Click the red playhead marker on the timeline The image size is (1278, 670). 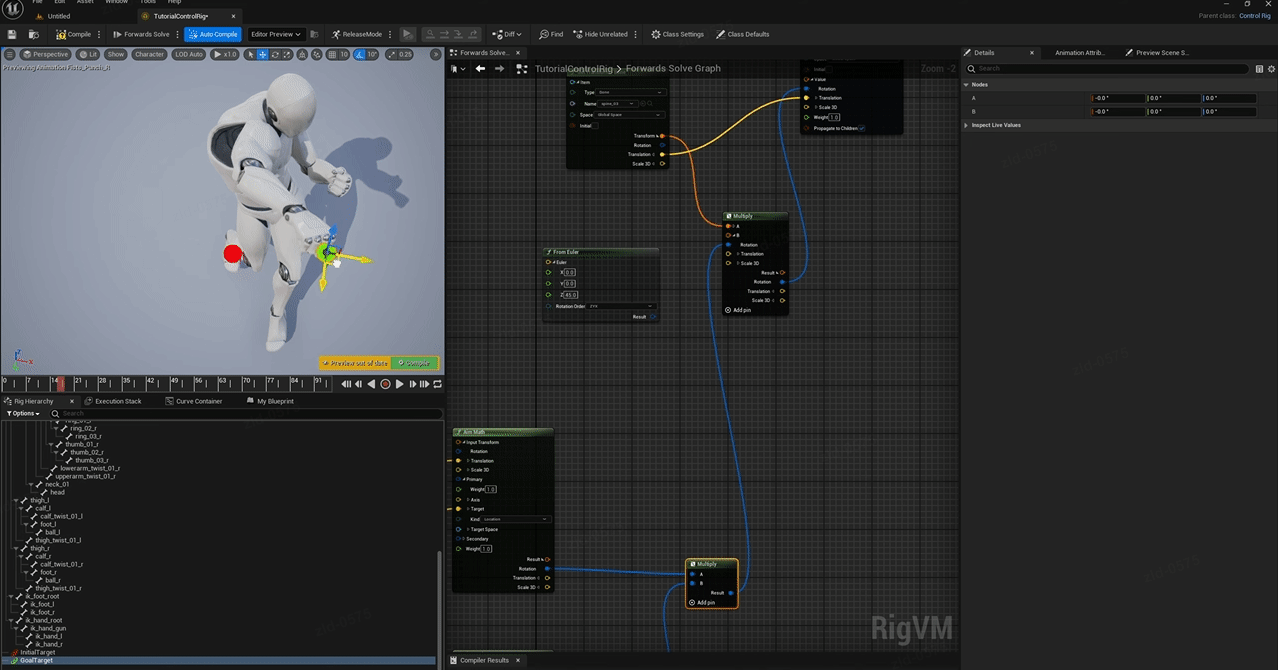[60, 383]
